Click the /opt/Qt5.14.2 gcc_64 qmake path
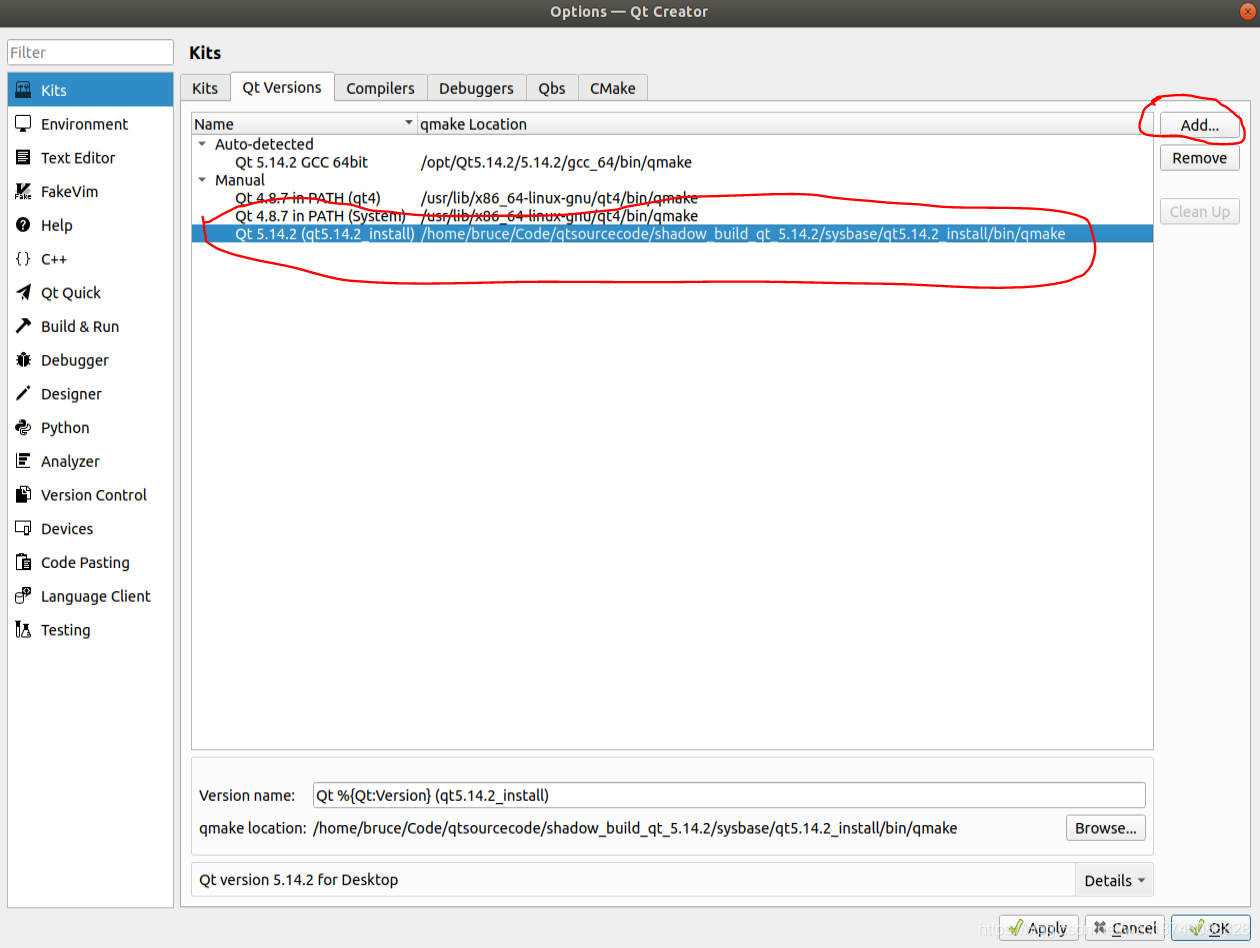 tap(556, 162)
